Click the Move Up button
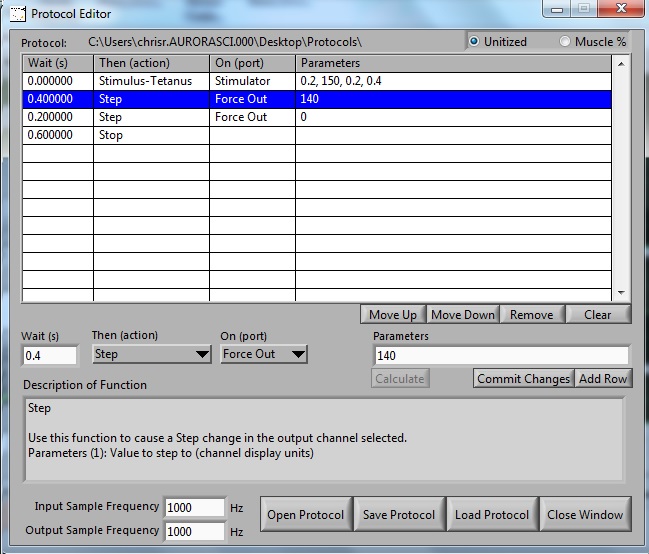 tap(393, 315)
